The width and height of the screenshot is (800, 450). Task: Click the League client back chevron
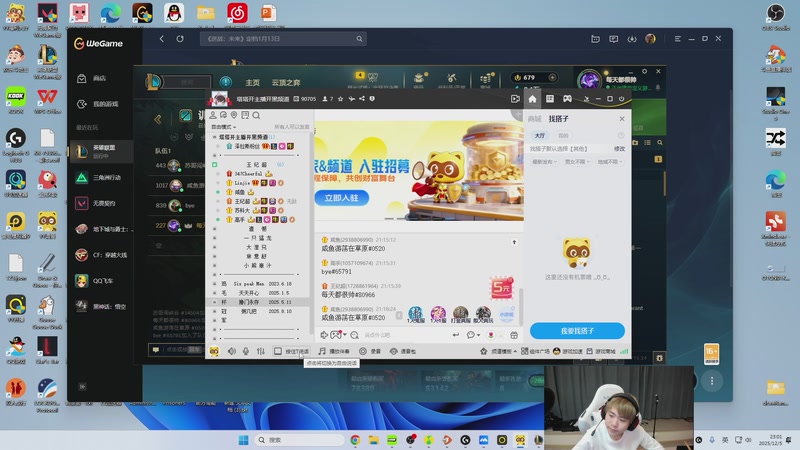(158, 119)
